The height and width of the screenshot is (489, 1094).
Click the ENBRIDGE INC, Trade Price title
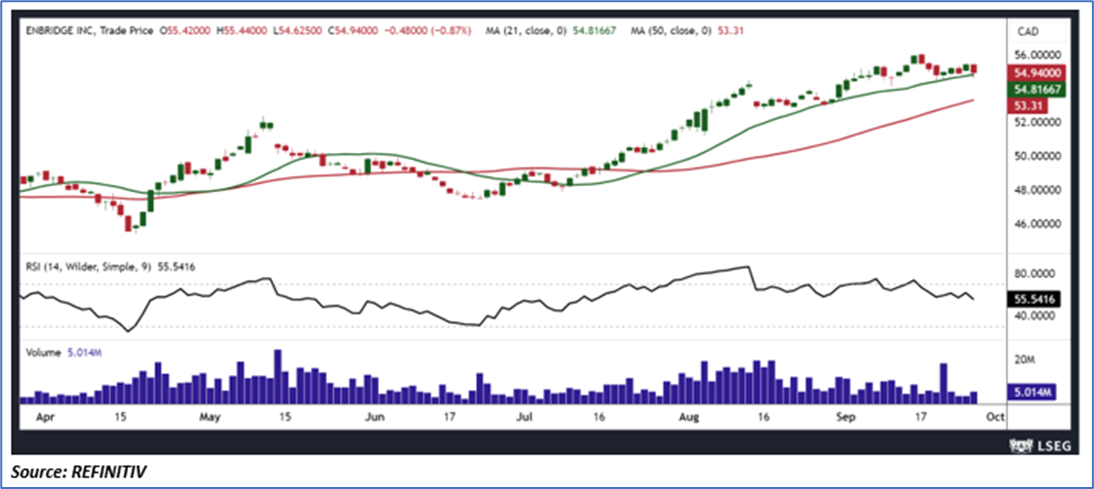click(x=89, y=31)
